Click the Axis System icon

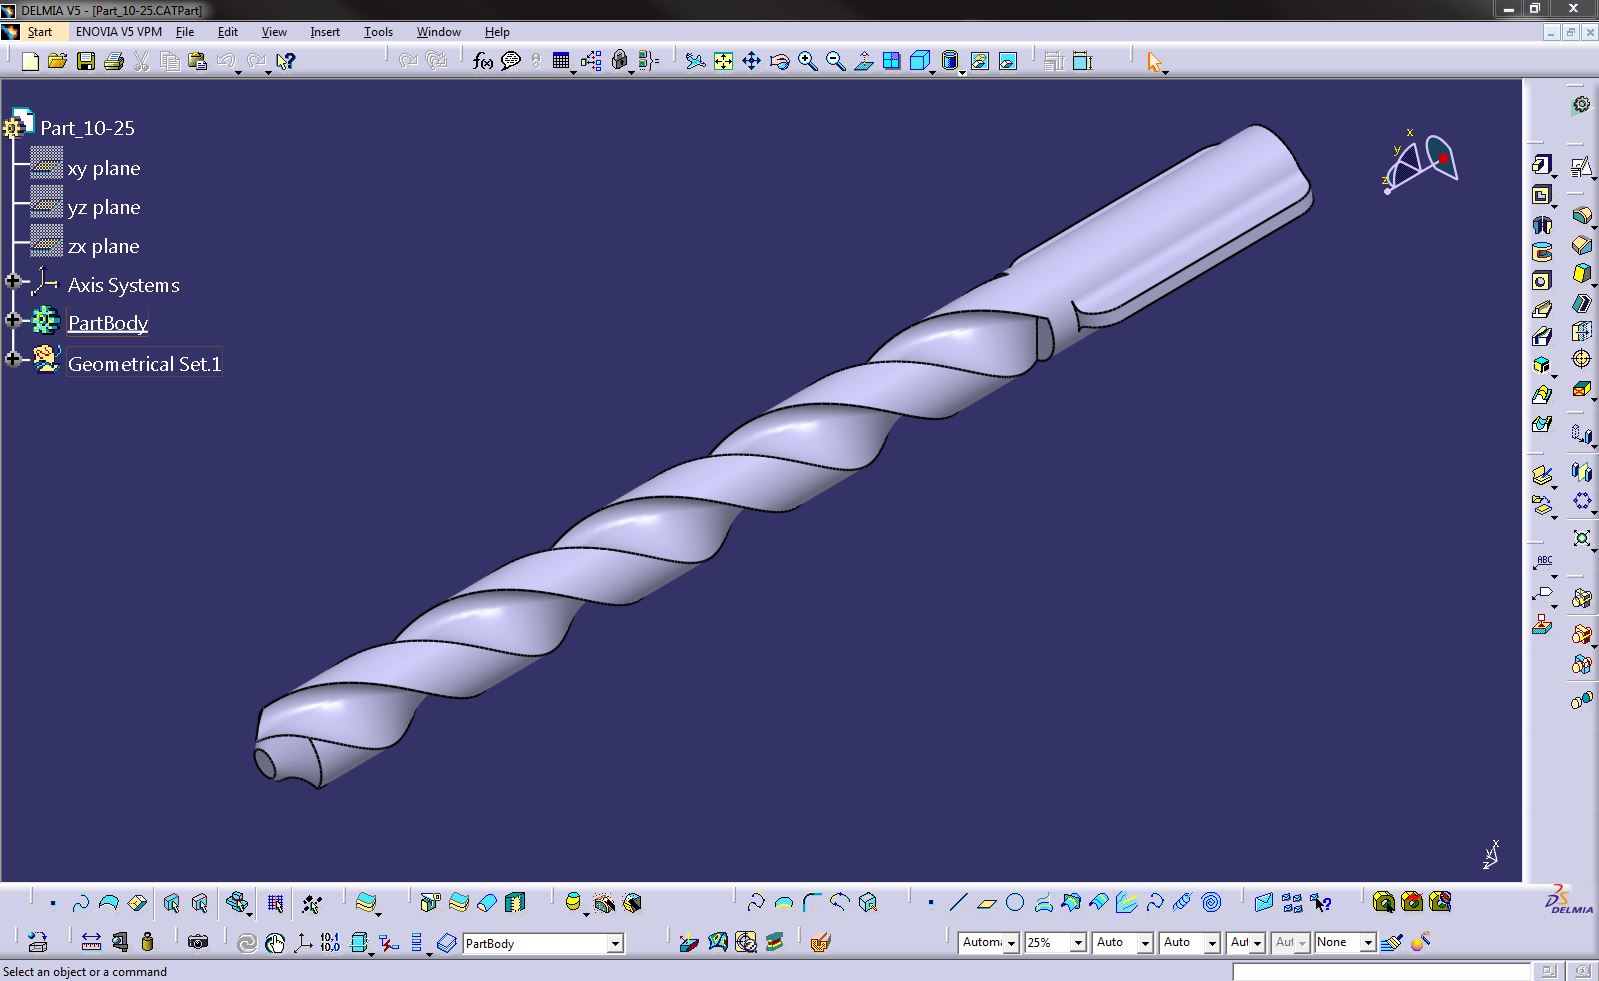coord(302,942)
